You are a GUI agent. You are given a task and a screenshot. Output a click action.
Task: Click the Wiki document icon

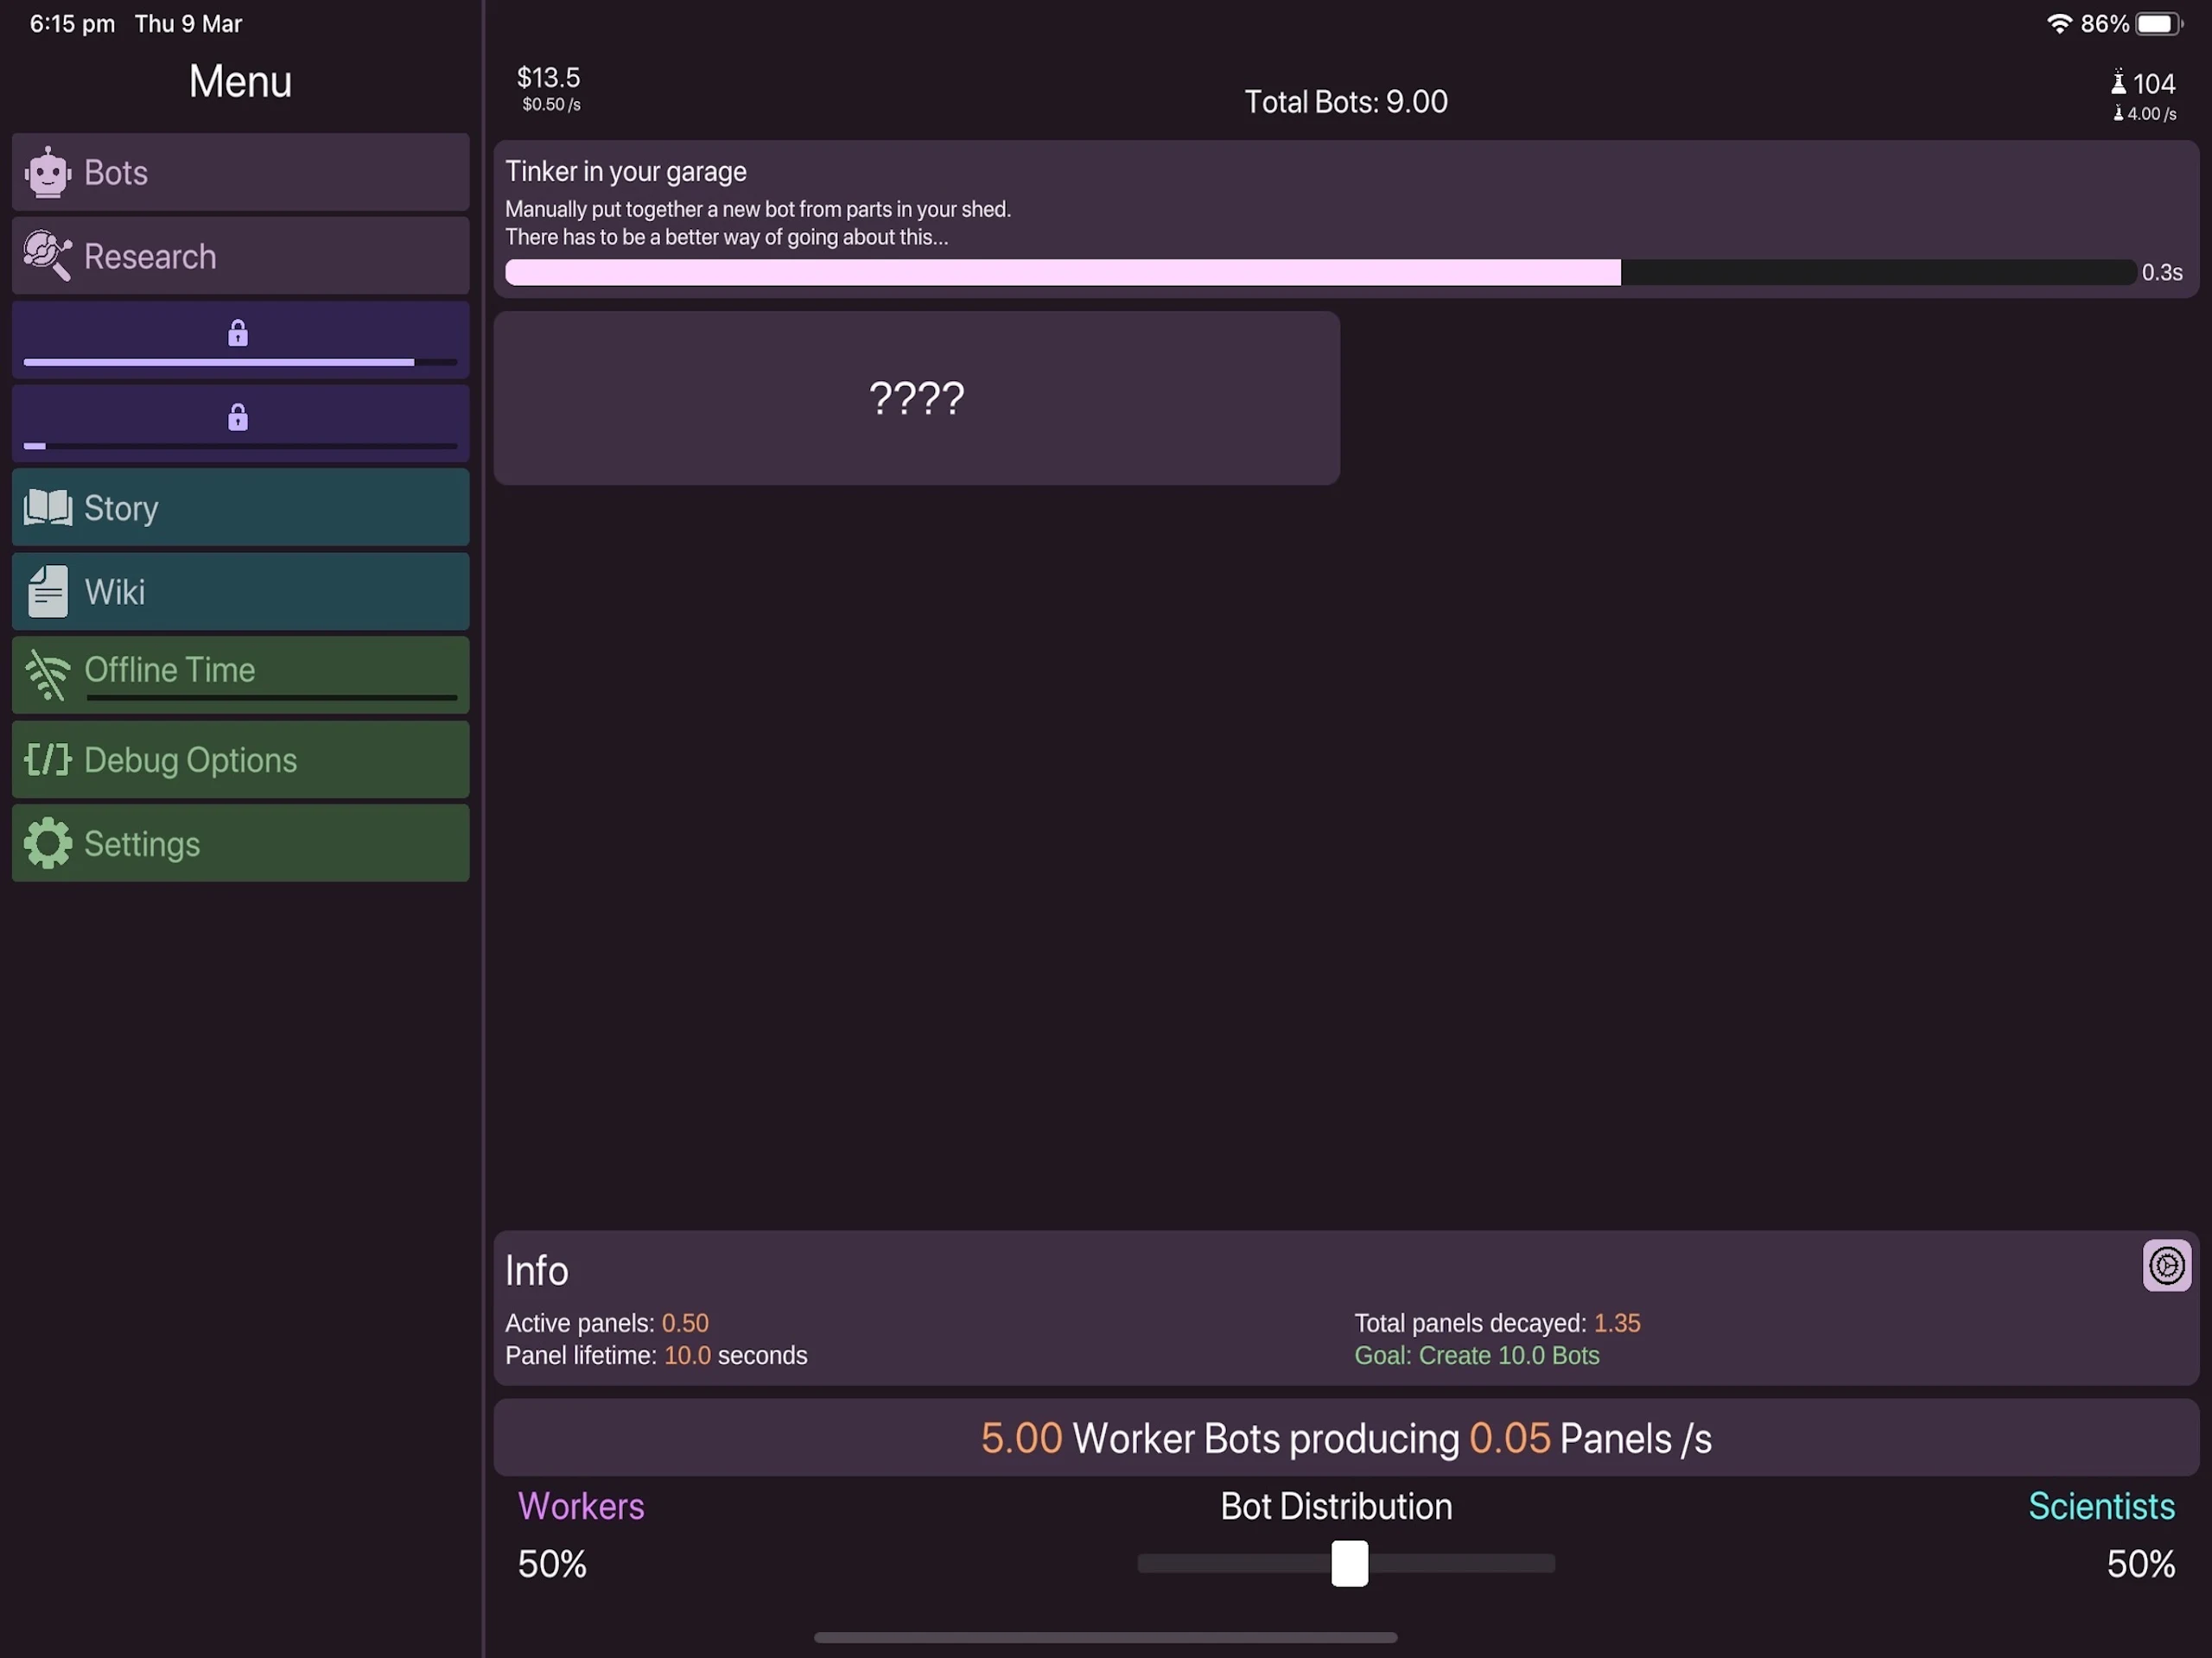pyautogui.click(x=47, y=591)
